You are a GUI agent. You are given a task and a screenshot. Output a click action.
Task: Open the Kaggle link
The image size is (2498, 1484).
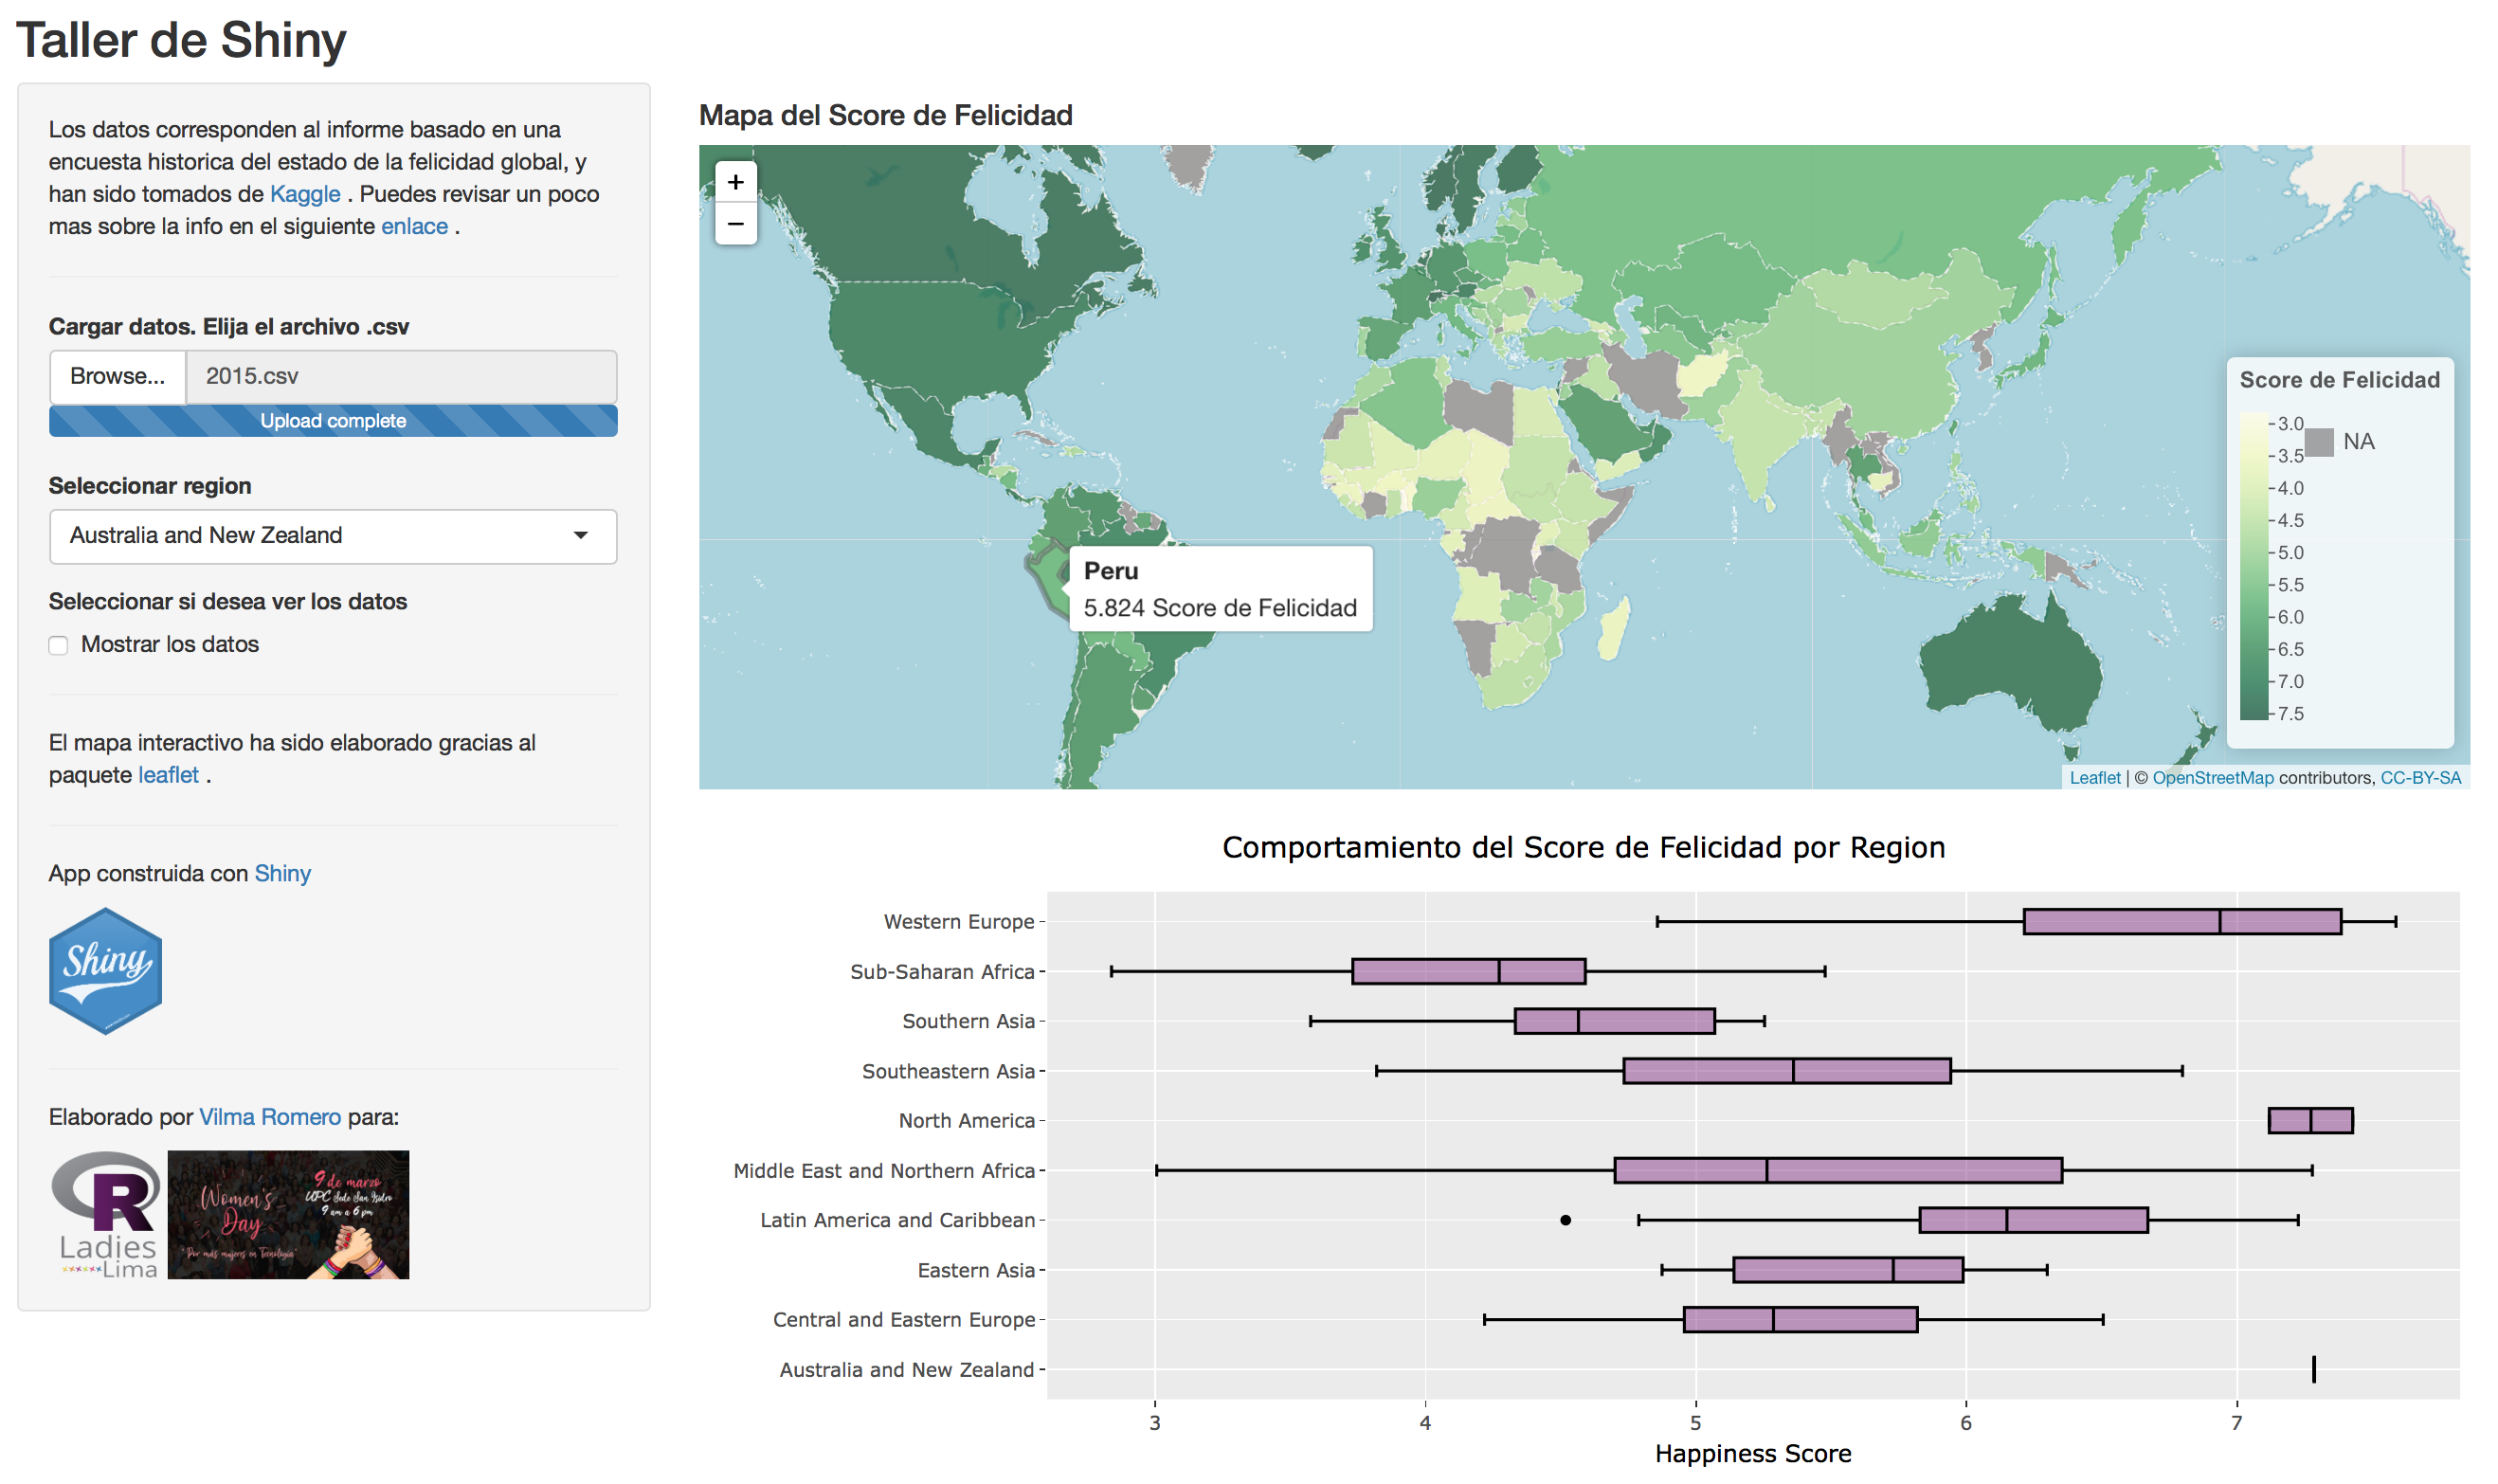tap(305, 194)
